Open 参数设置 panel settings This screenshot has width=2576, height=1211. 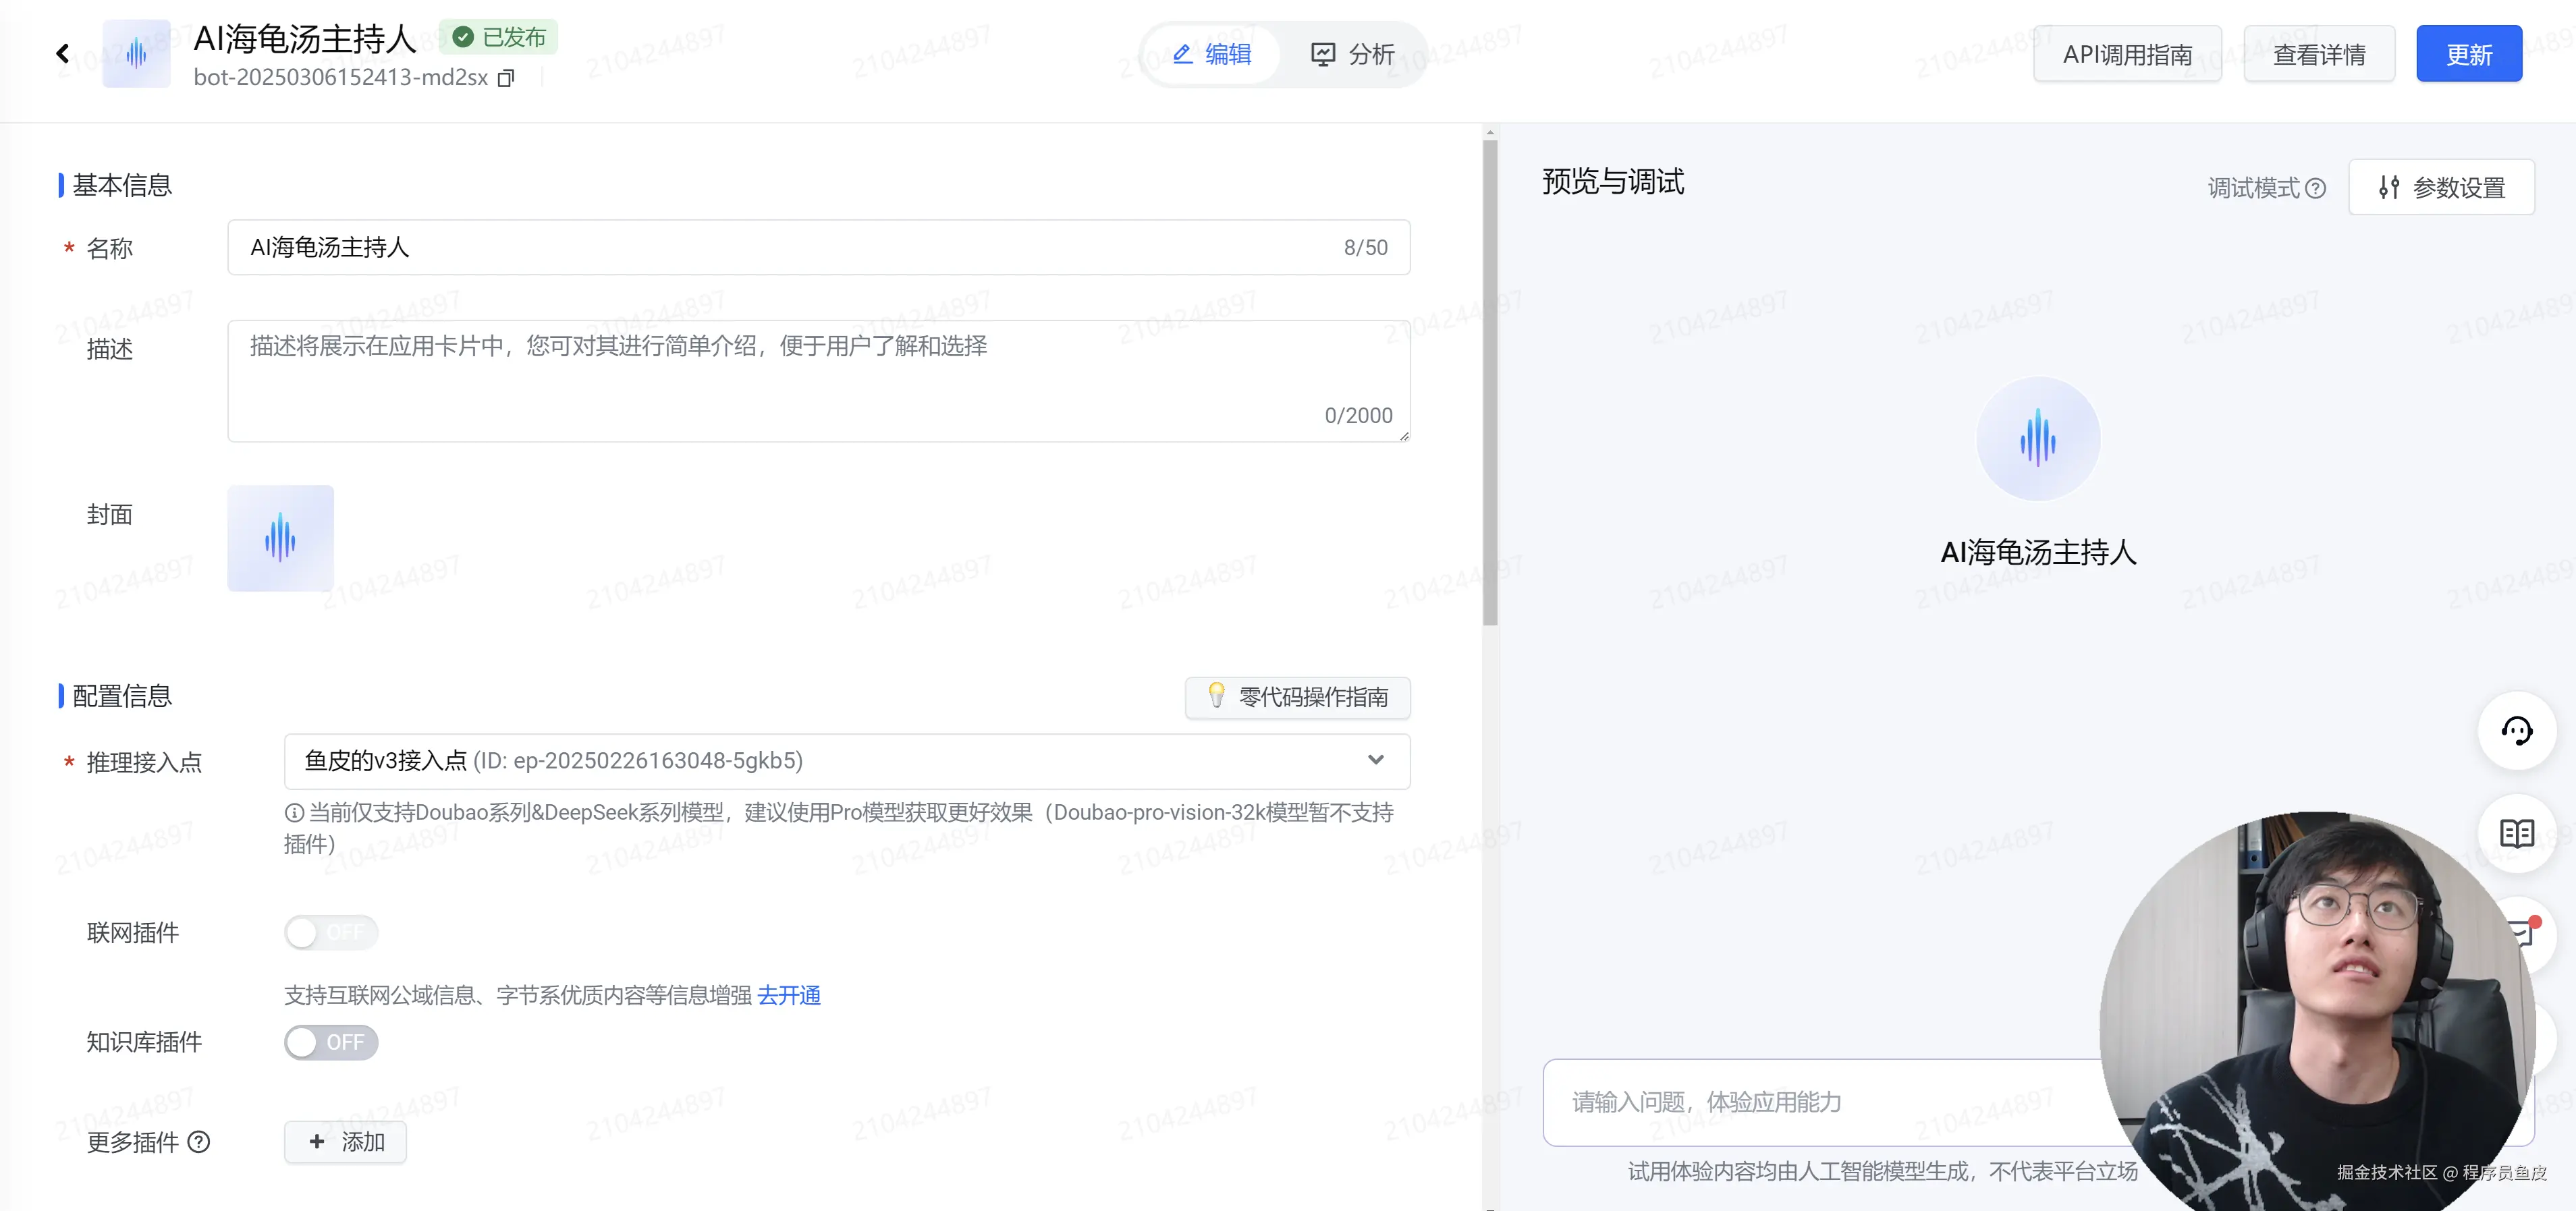[2442, 187]
